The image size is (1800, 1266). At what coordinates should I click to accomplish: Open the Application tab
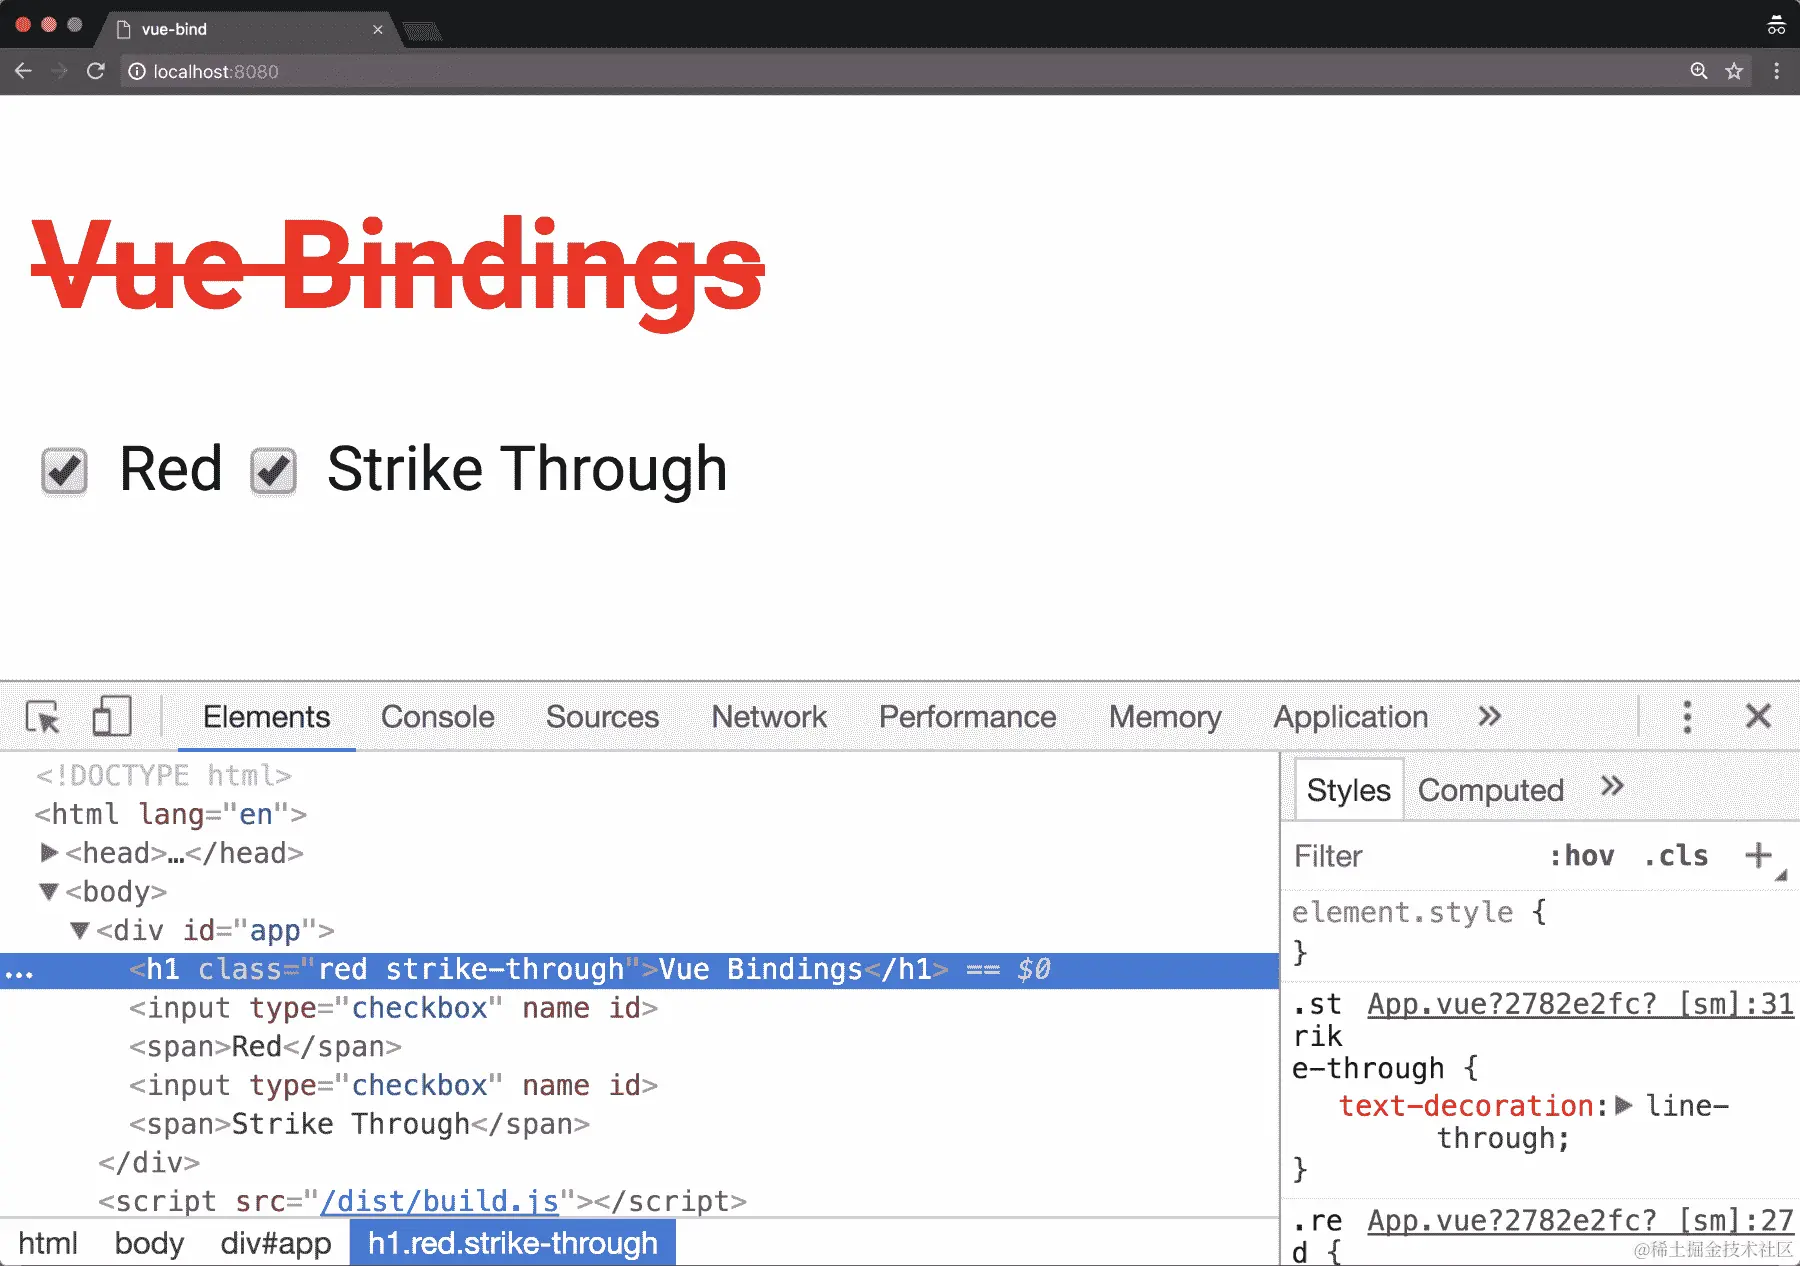pyautogui.click(x=1350, y=717)
